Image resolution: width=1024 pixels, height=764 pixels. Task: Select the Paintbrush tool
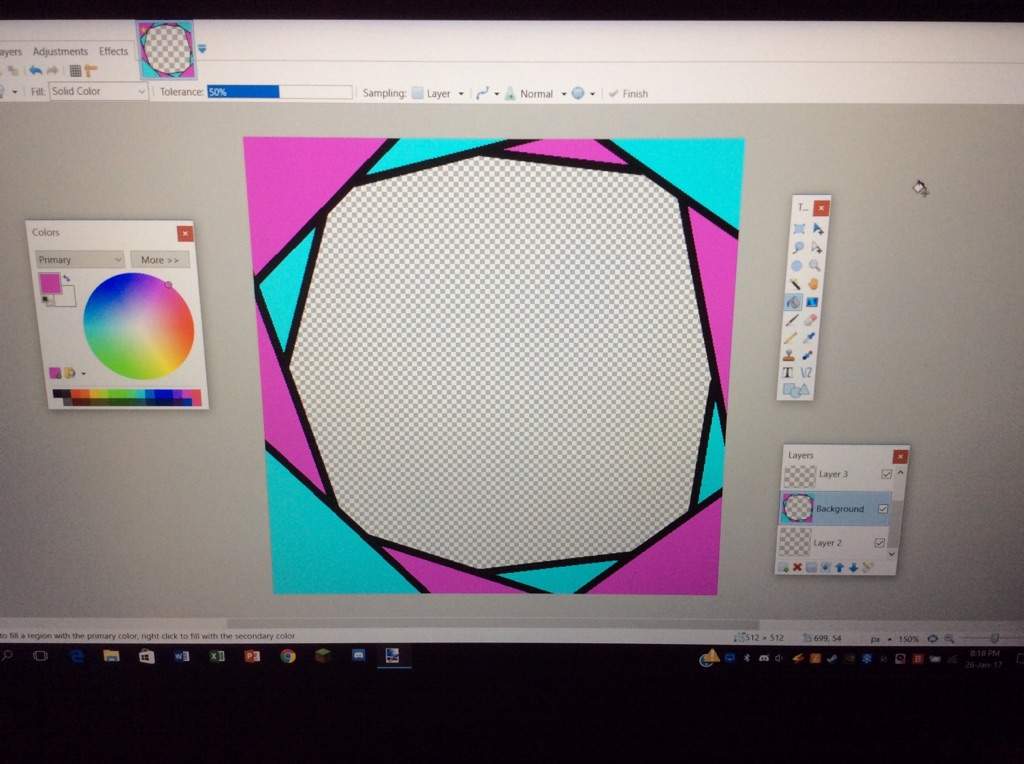792,320
